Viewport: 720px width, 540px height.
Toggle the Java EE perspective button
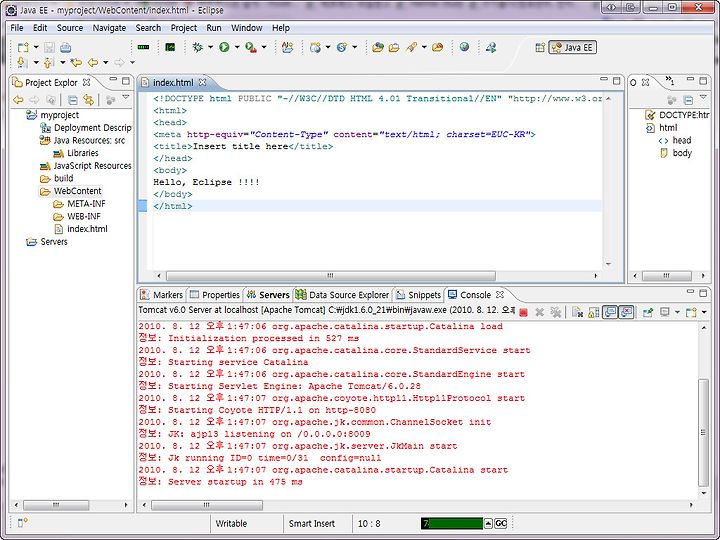tap(572, 47)
